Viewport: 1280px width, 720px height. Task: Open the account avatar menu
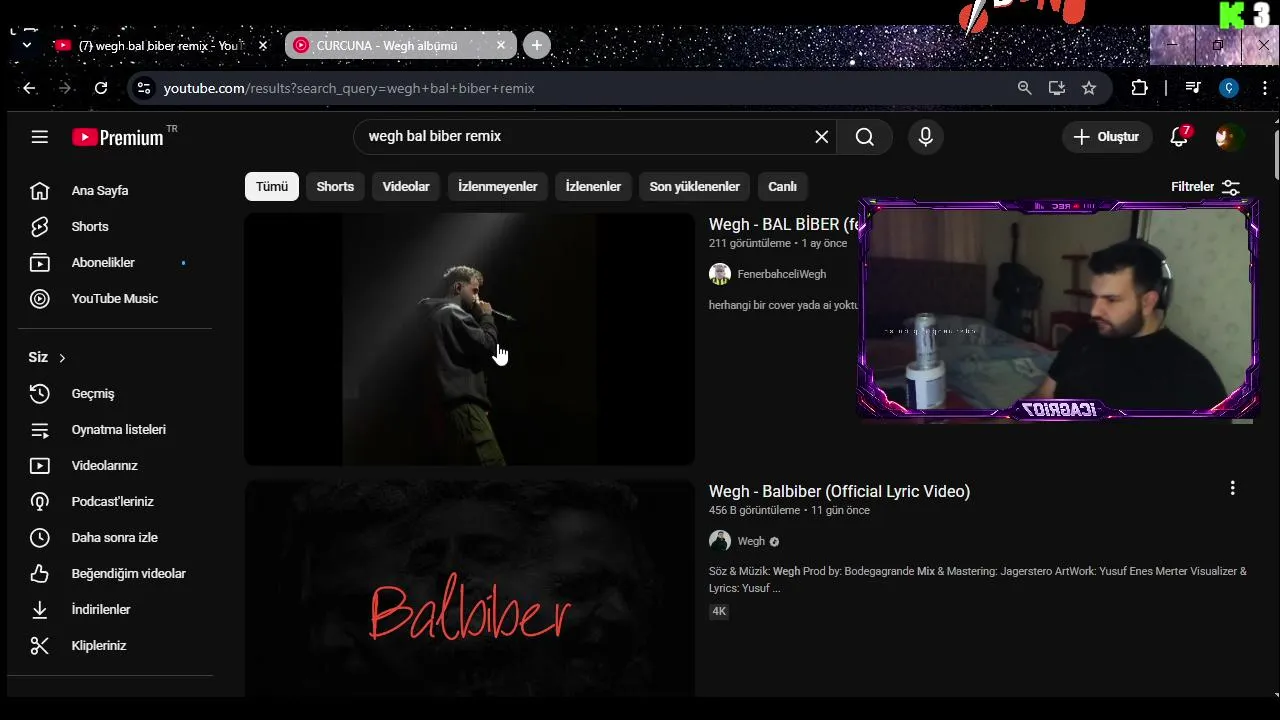coord(1228,137)
